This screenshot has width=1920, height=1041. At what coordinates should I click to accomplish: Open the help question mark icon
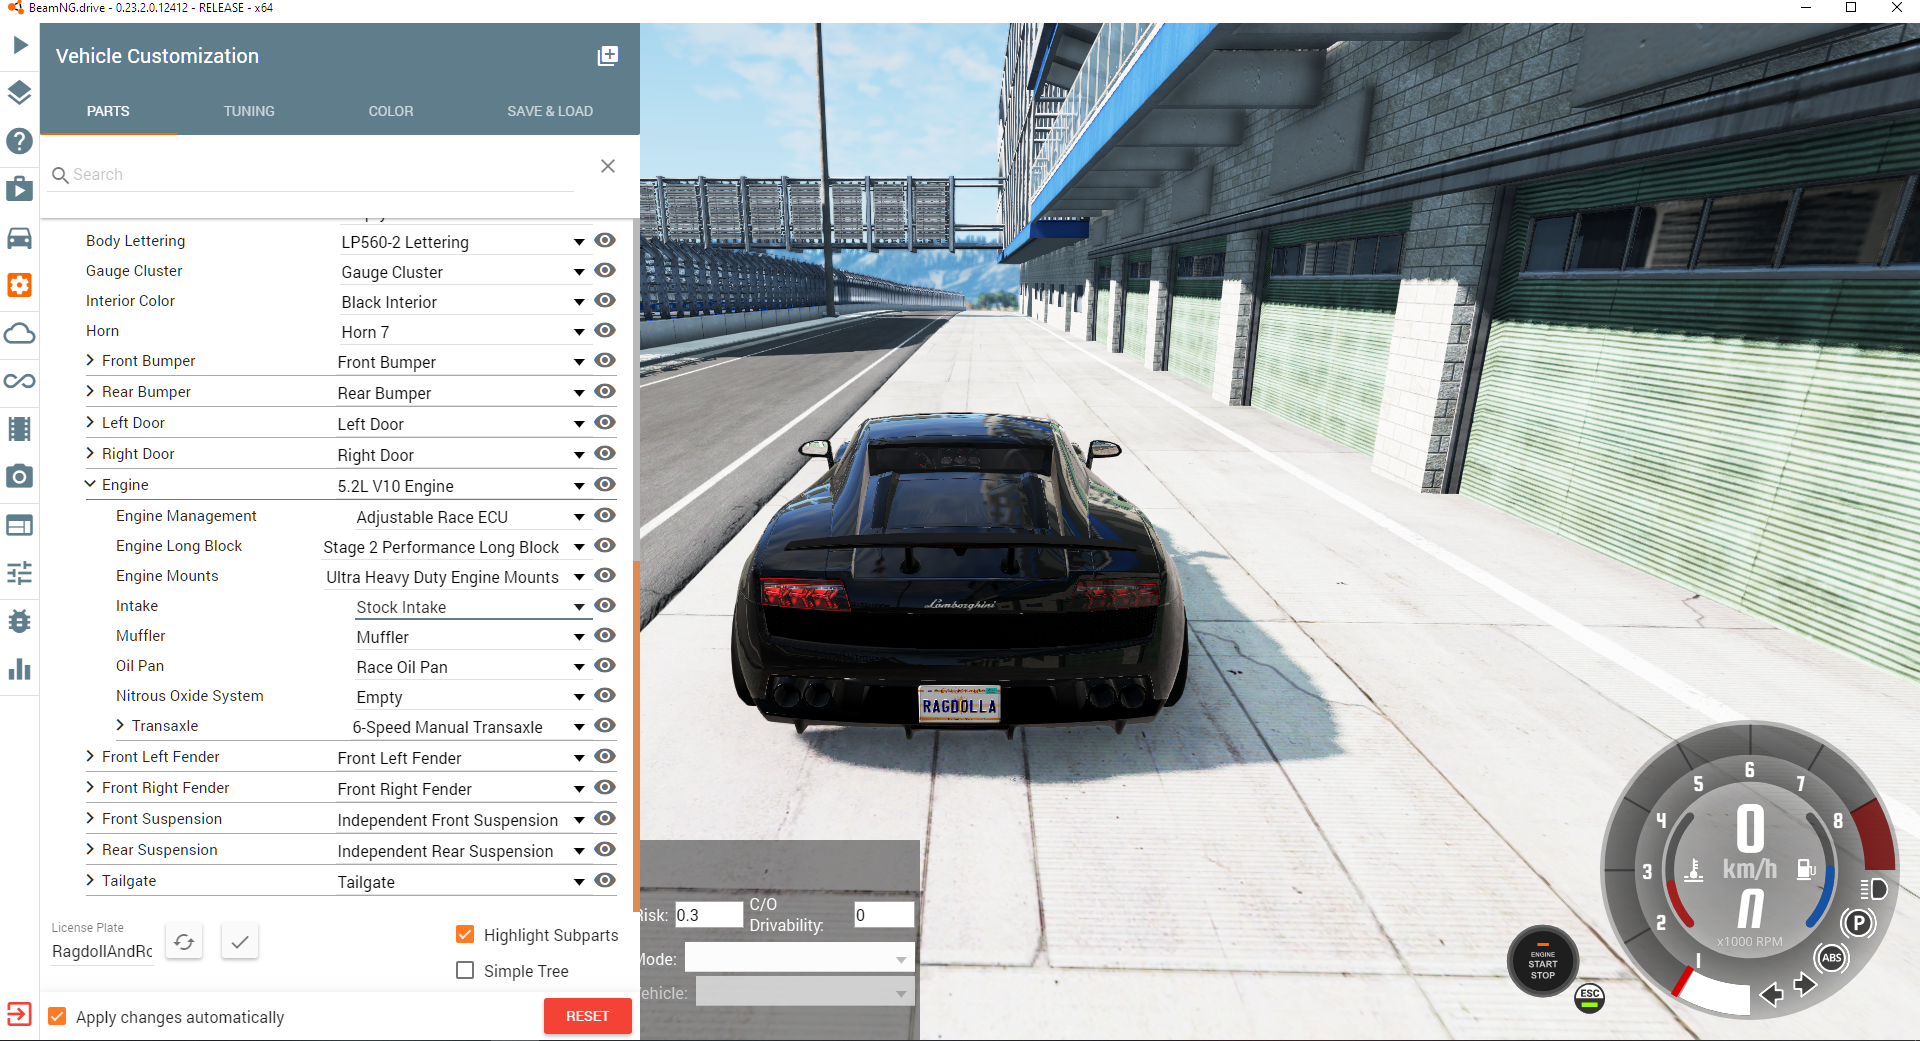point(20,141)
